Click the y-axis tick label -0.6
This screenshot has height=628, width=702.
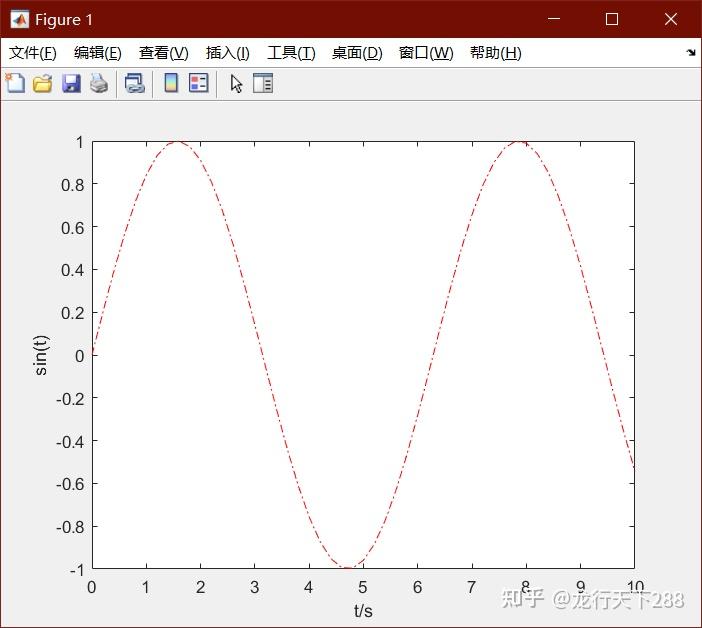(70, 484)
